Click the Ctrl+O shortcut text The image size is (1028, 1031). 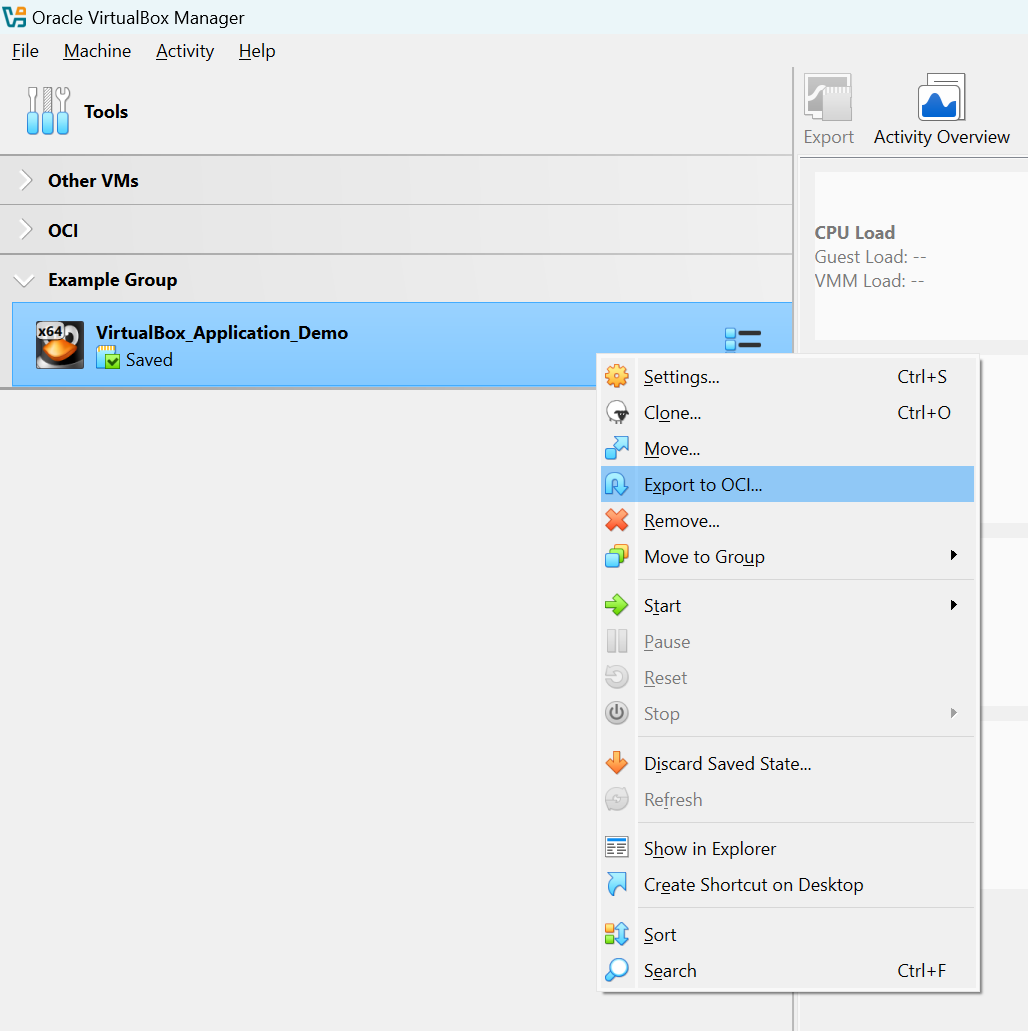pos(924,412)
